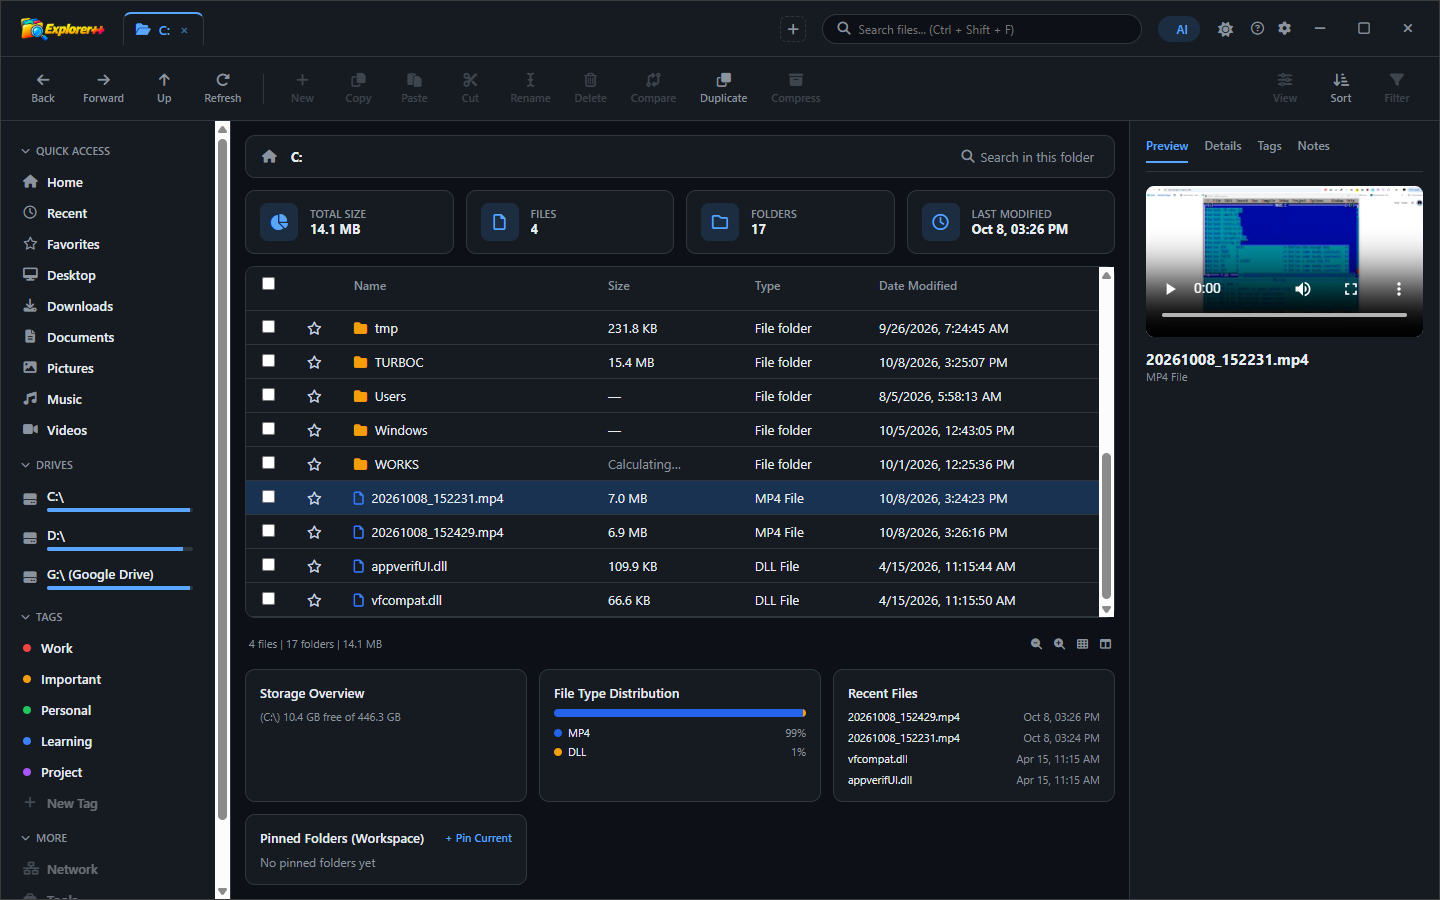Close the C: tab
The image size is (1440, 900).
click(184, 30)
